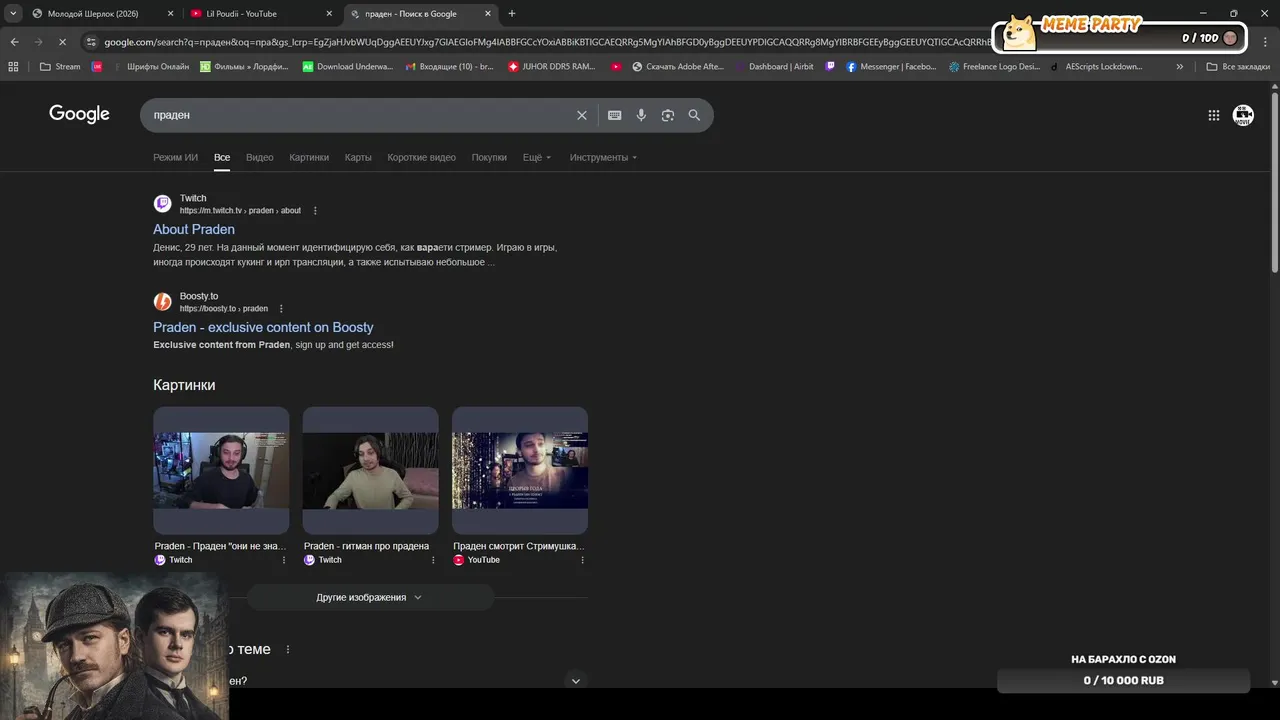Click the 'https://boosty.to › praden' breadcrumb
The width and height of the screenshot is (1280, 720).
click(224, 309)
